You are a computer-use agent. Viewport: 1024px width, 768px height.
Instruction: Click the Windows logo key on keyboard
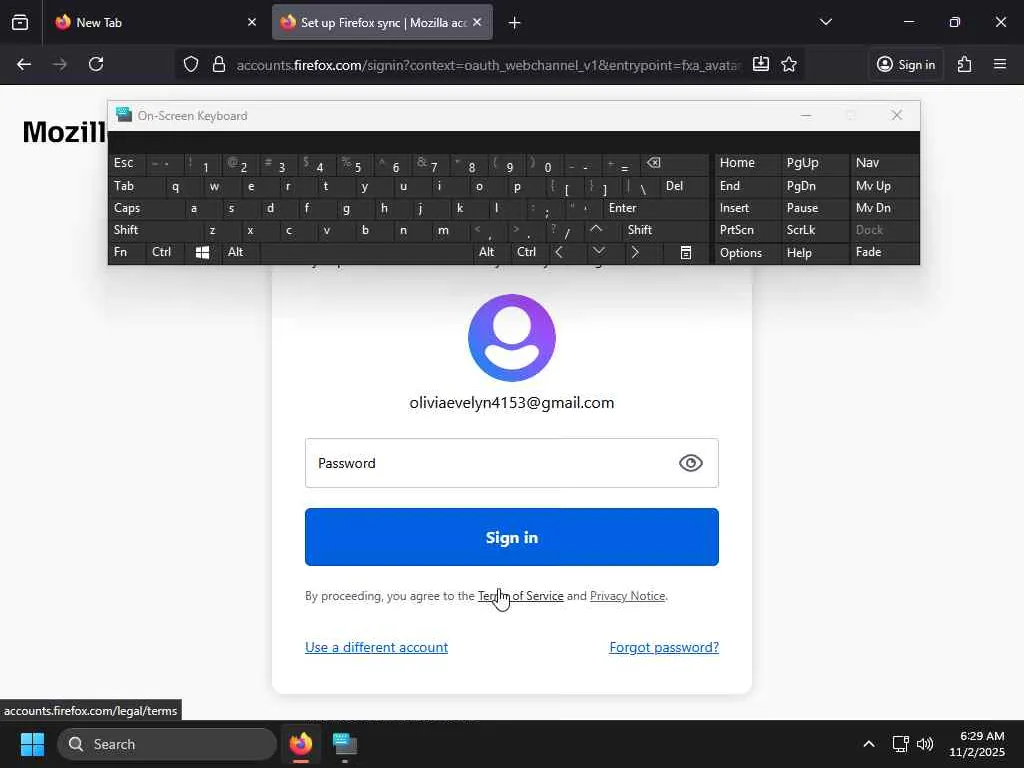click(x=202, y=252)
